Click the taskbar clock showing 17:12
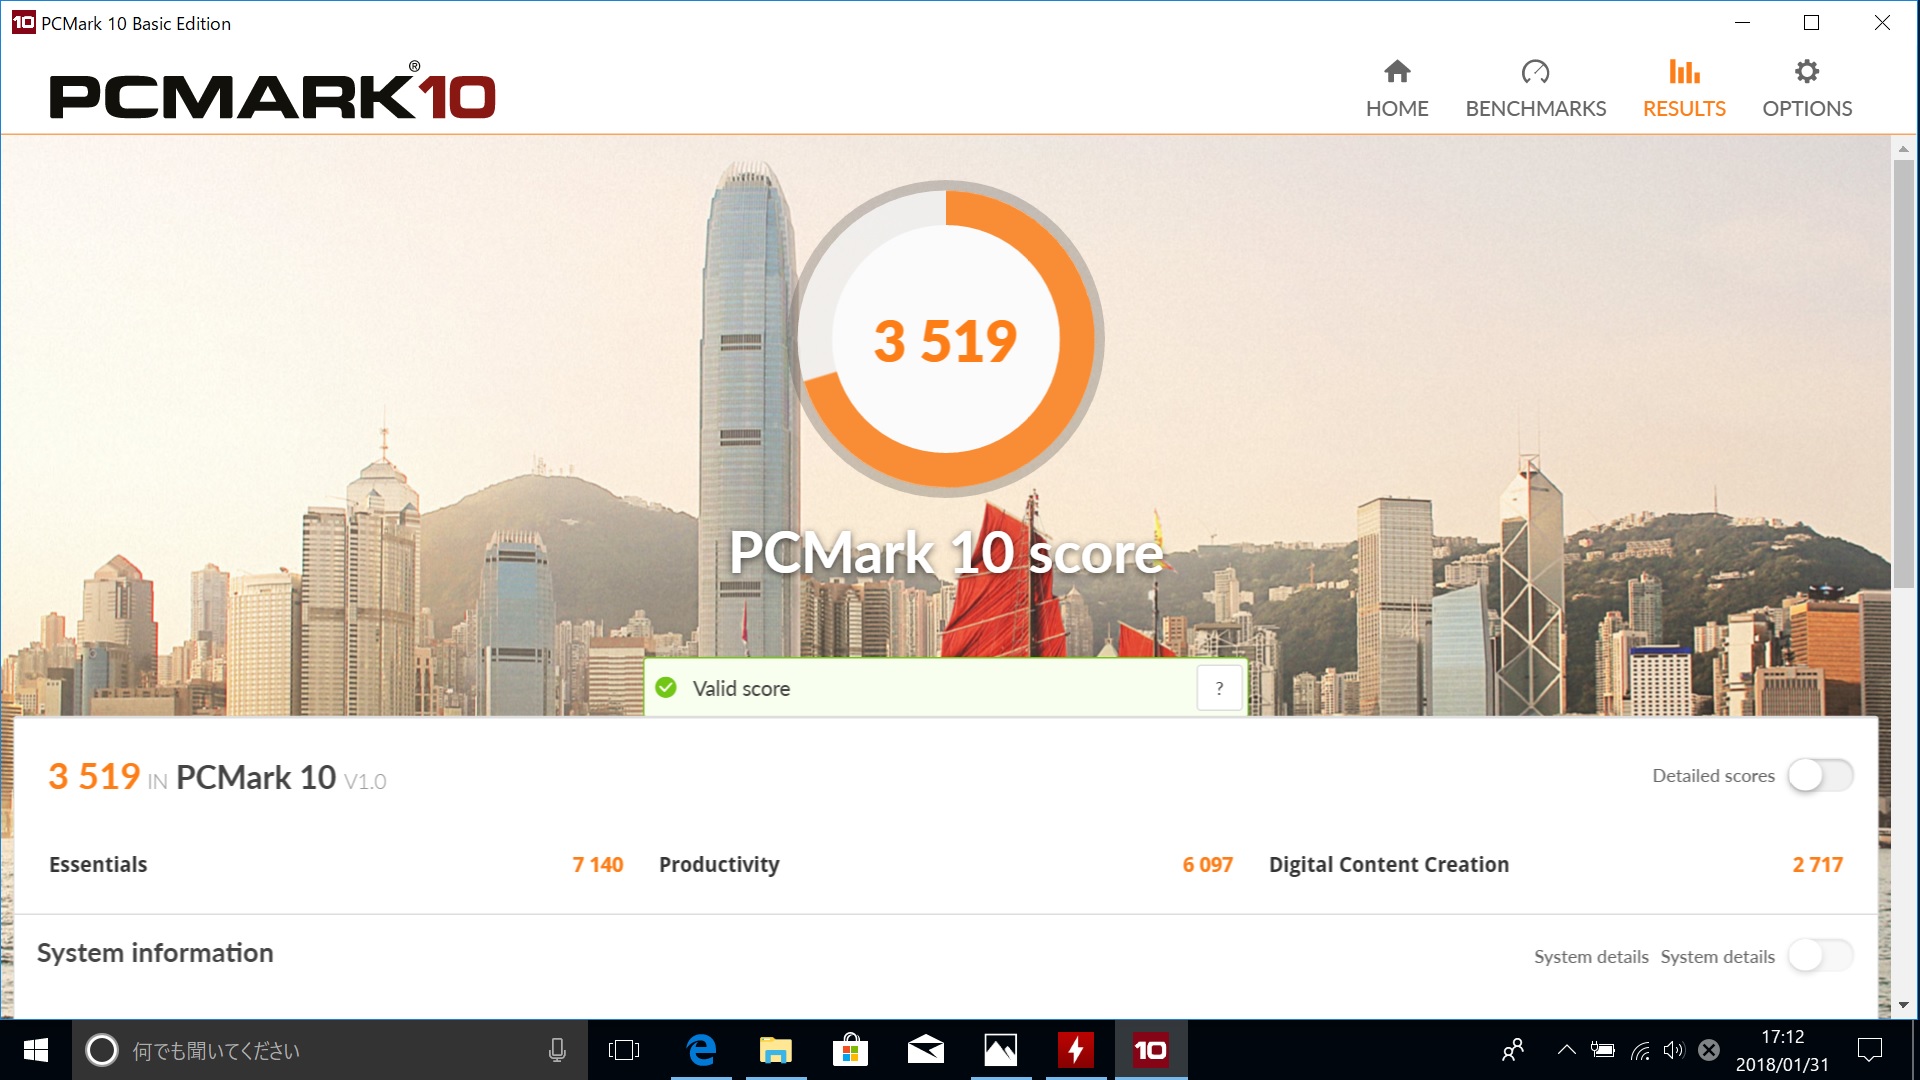The width and height of the screenshot is (1920, 1080). coord(1782,1050)
